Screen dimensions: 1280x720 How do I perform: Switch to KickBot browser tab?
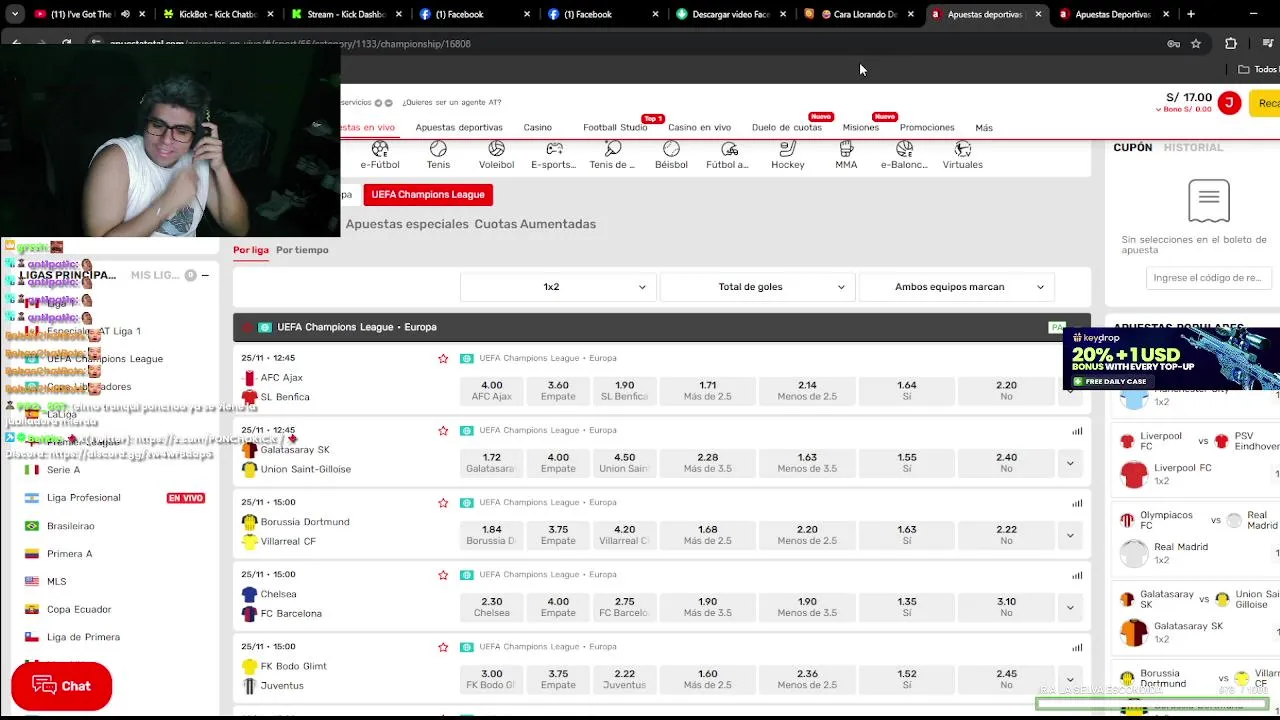218,14
